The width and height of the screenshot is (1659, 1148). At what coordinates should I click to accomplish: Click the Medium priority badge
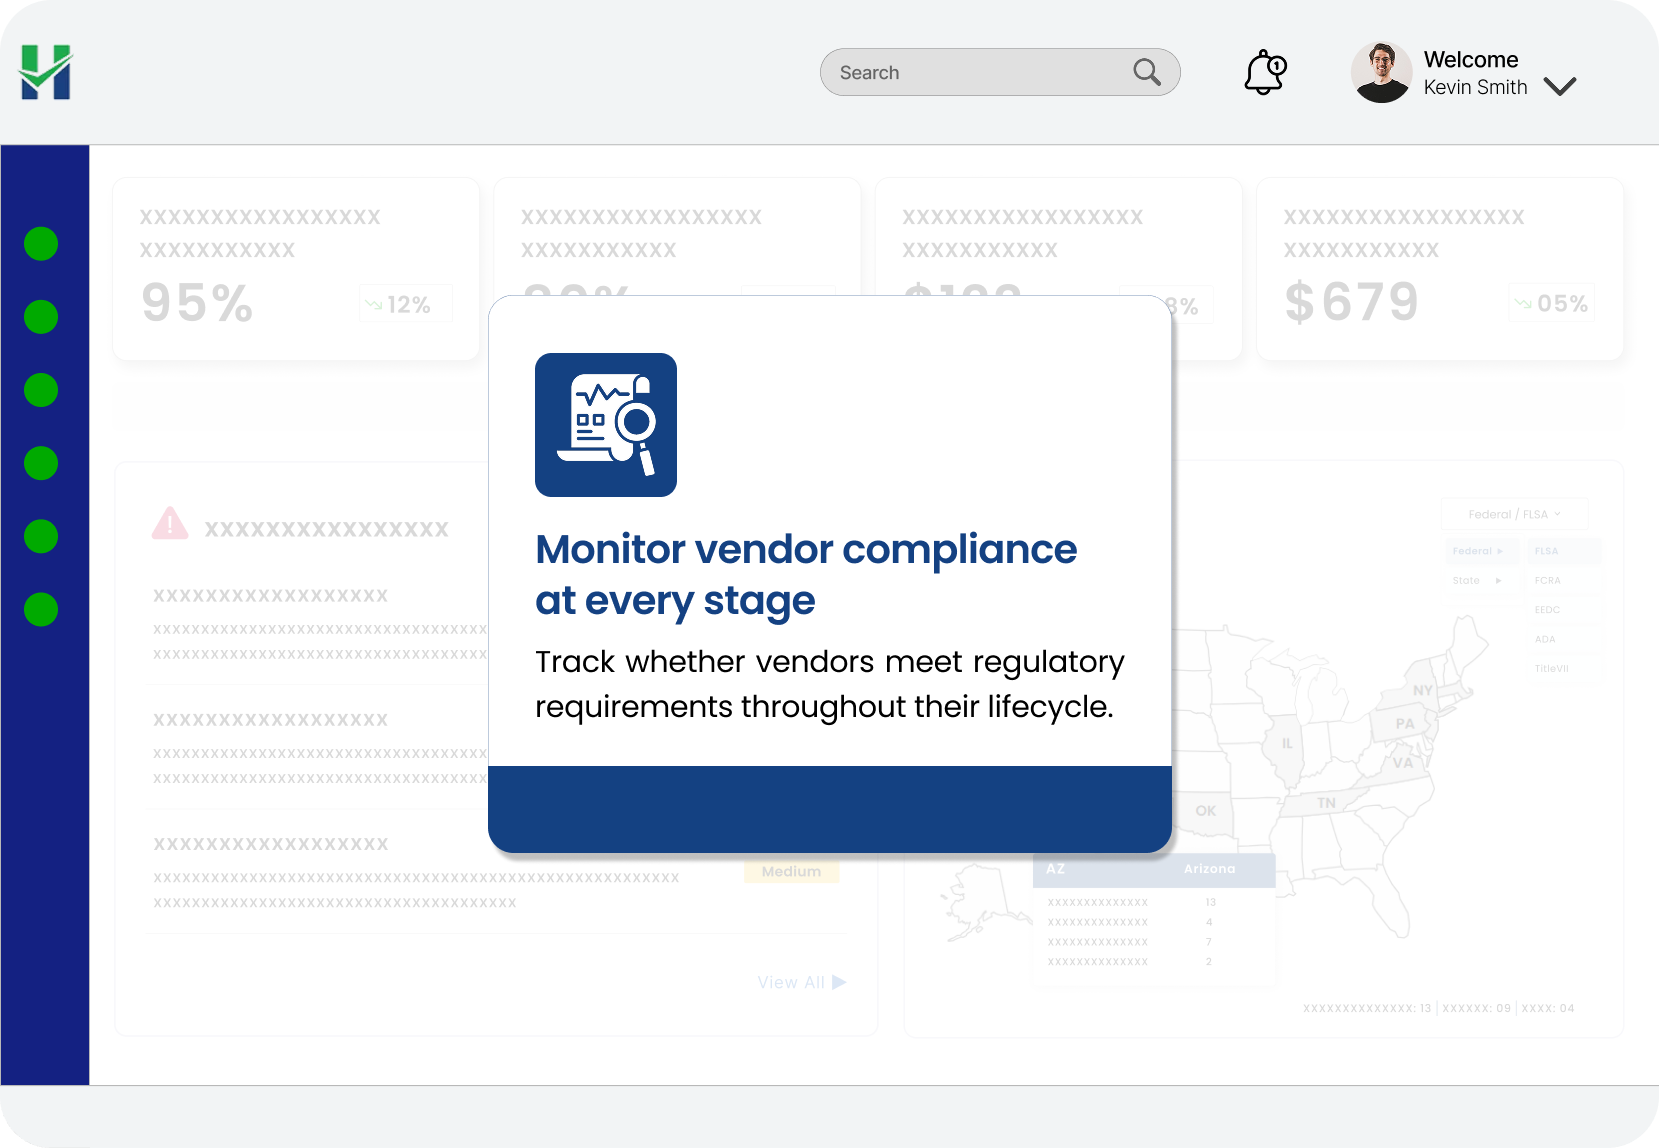[791, 872]
